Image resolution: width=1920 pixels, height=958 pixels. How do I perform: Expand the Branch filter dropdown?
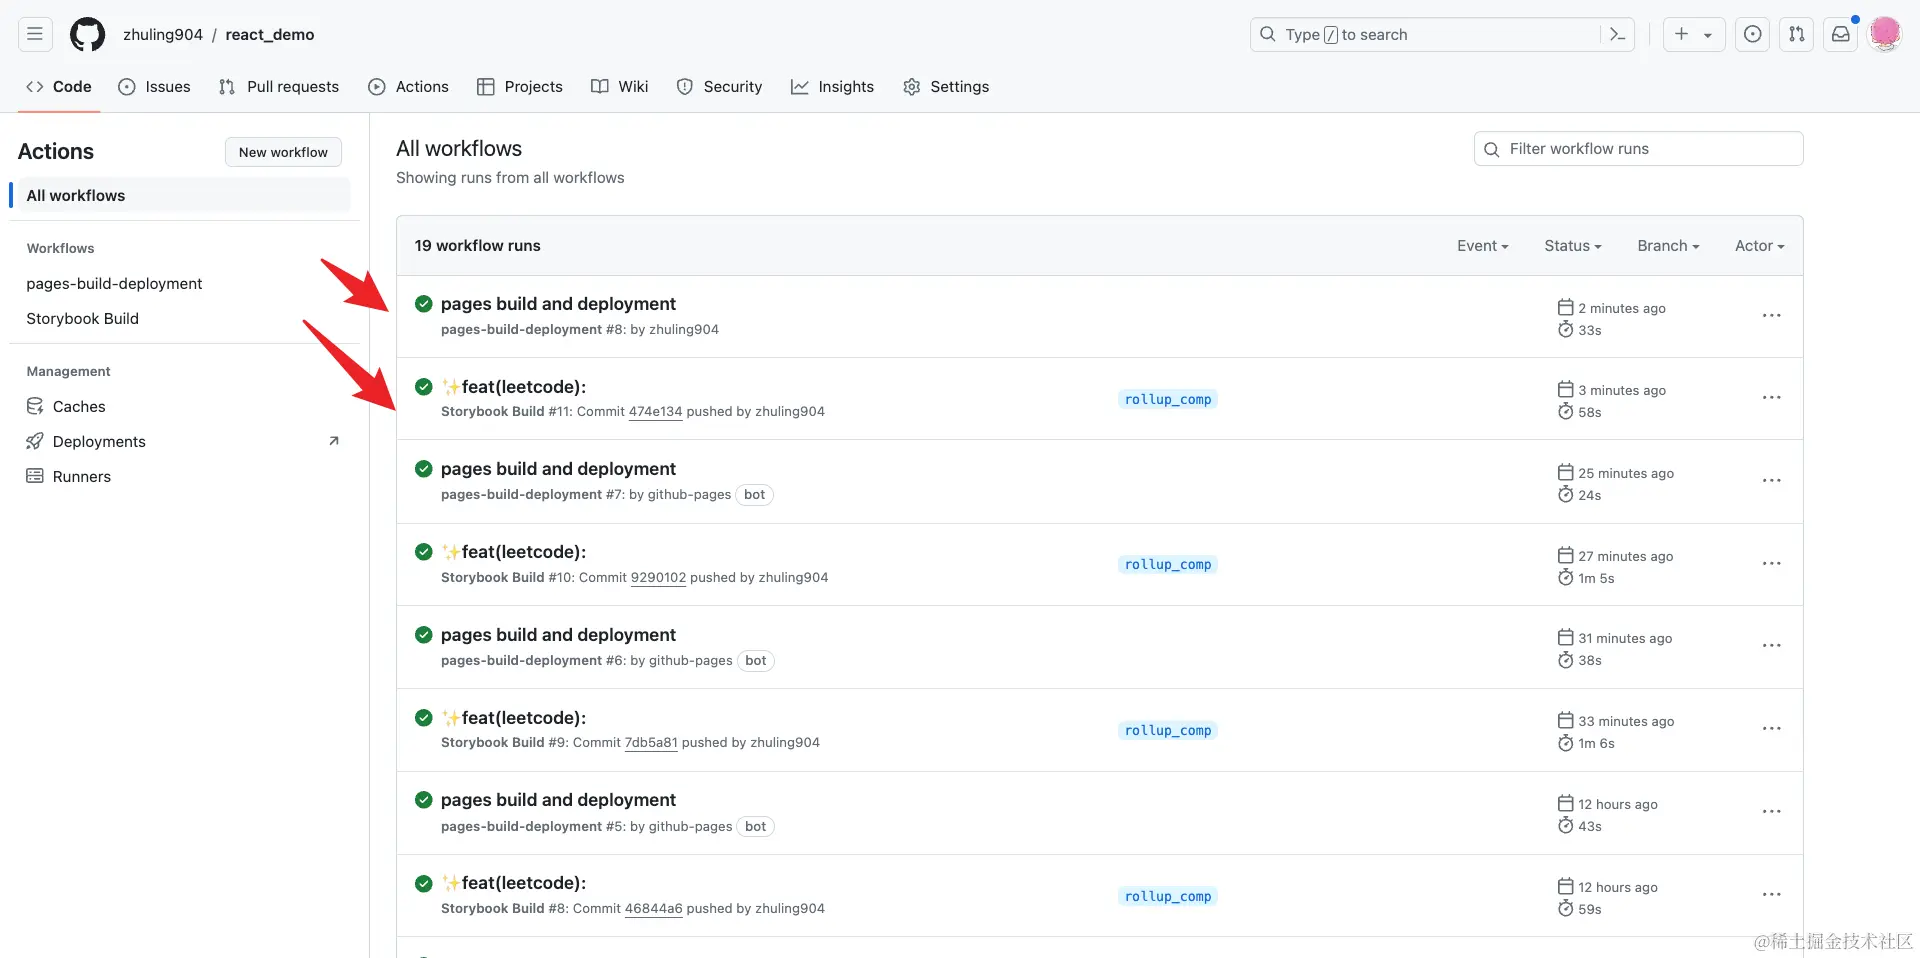1667,246
